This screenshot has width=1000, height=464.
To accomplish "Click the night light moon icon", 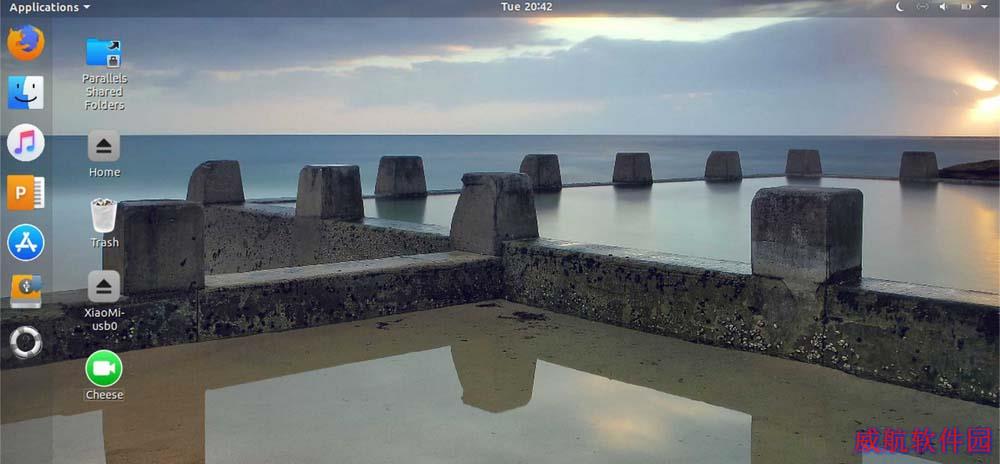I will point(900,7).
